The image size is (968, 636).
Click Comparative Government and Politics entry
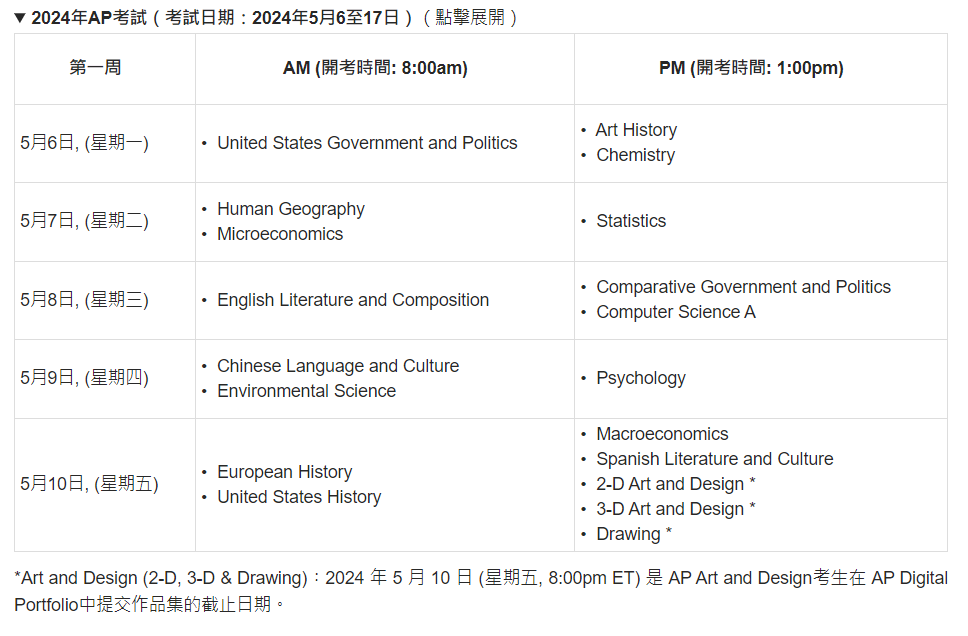(743, 287)
